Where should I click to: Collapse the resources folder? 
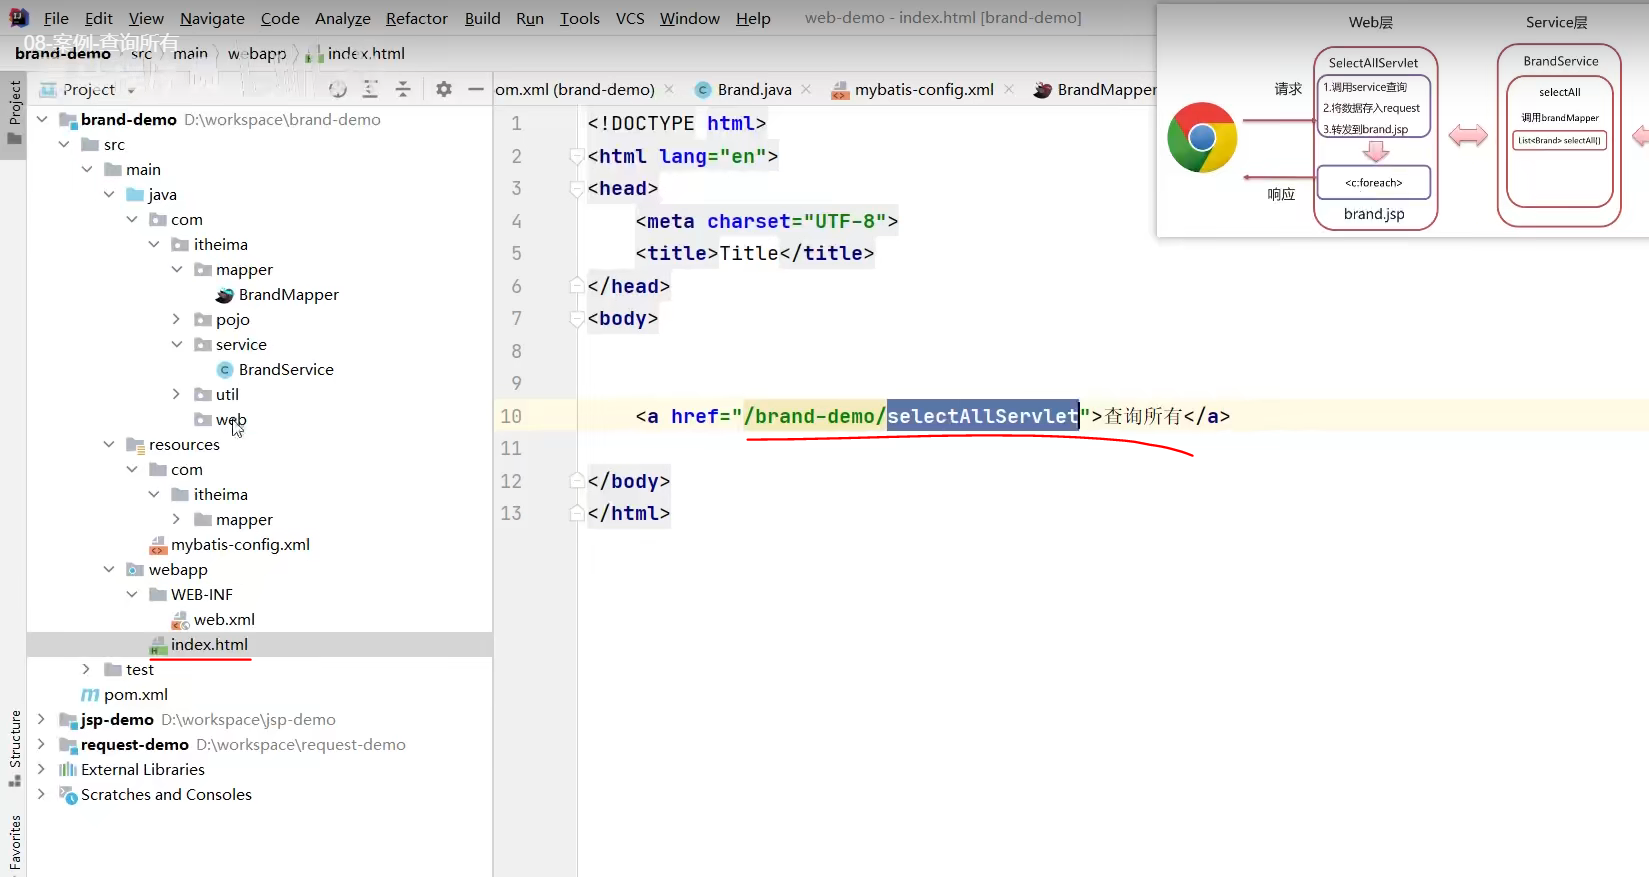[x=109, y=444]
